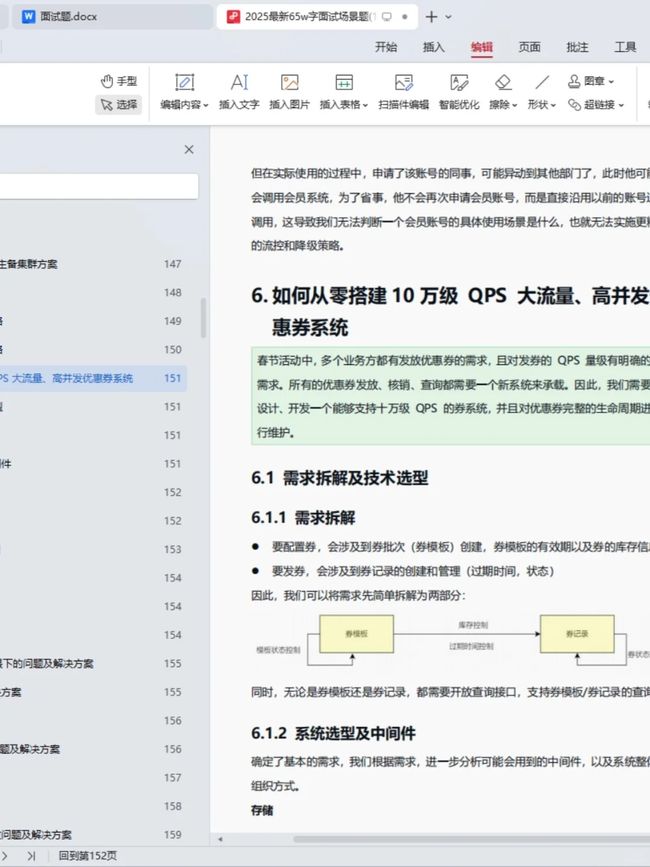650x867 pixels.
Task: Click the 库存控制 label in the diagram
Action: point(473,625)
